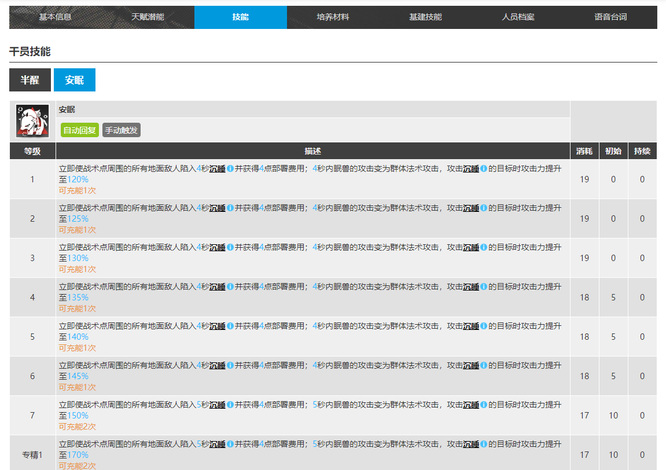Click info icon after 陷入5秒沉睡 in level 7 row

(x=230, y=405)
